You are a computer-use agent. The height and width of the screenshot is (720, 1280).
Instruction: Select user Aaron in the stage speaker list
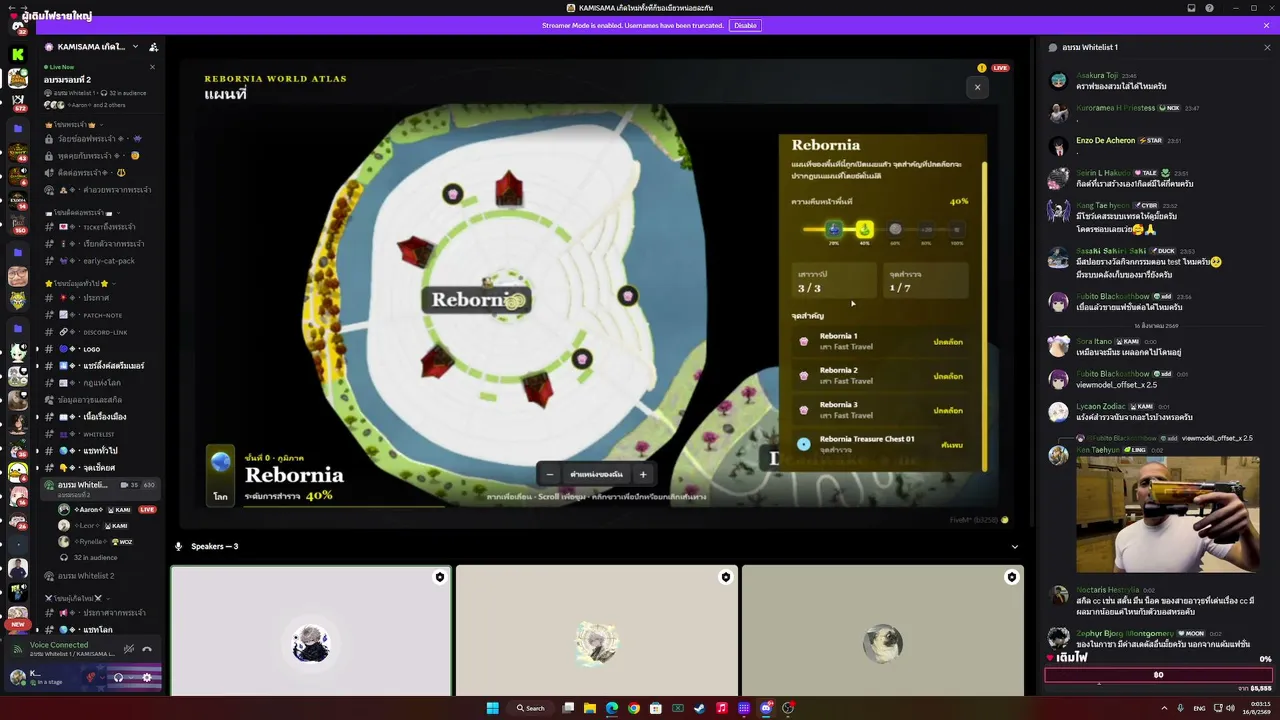(108, 509)
